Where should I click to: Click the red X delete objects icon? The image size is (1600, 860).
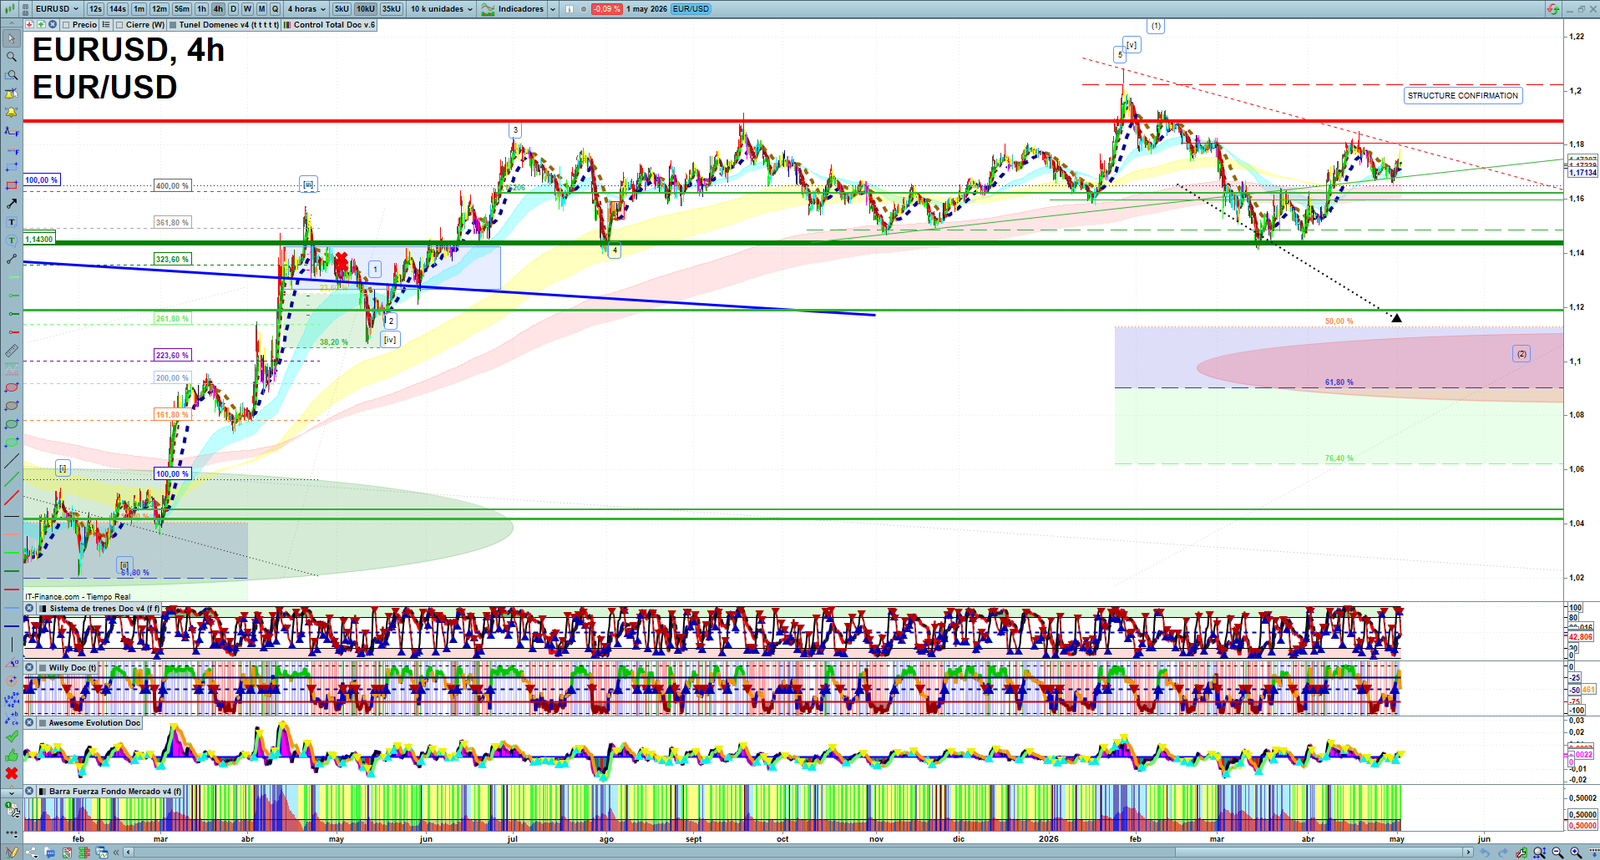click(x=11, y=773)
